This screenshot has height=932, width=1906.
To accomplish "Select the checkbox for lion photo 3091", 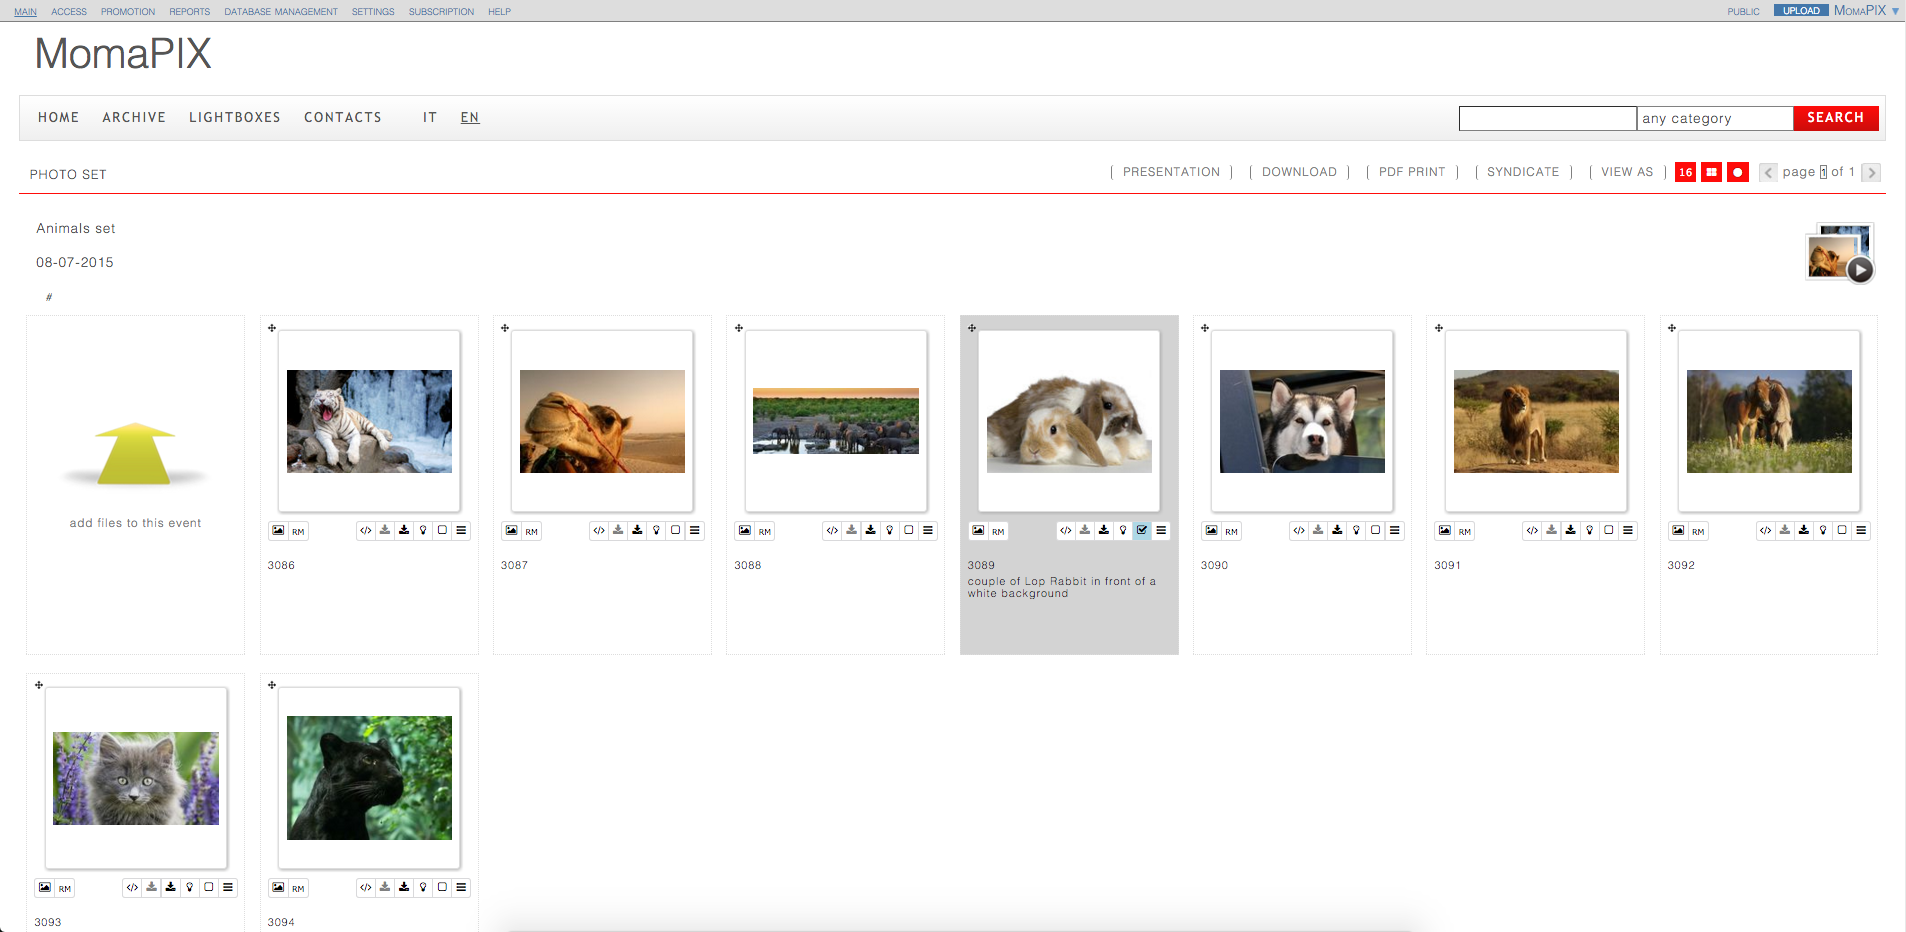I will [1609, 531].
